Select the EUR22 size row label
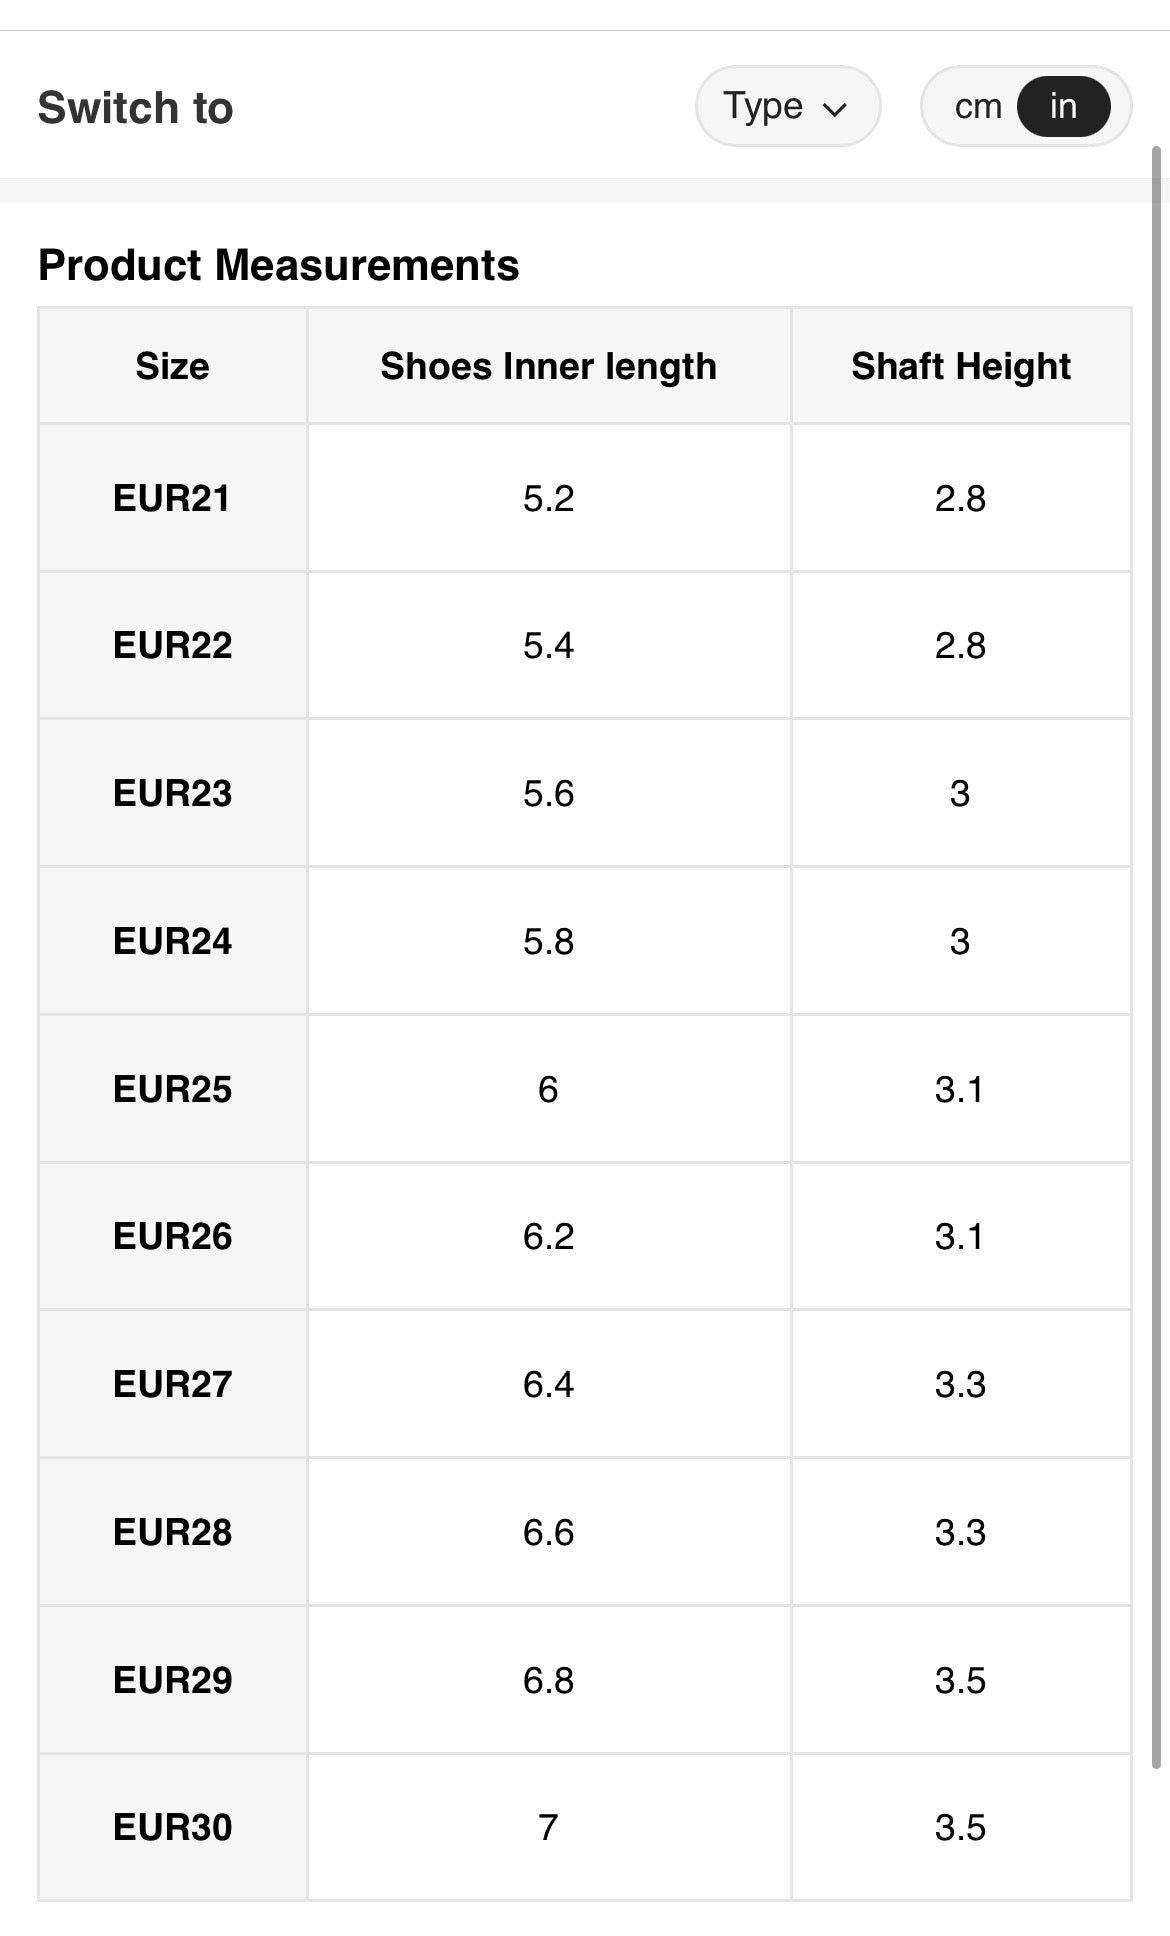 pos(172,645)
